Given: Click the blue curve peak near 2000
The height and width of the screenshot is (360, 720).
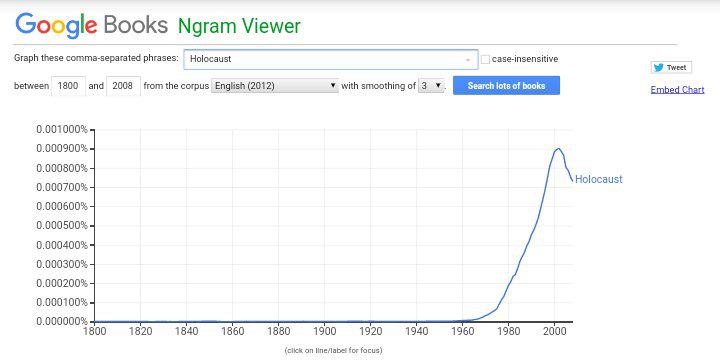Looking at the screenshot, I should click(557, 148).
